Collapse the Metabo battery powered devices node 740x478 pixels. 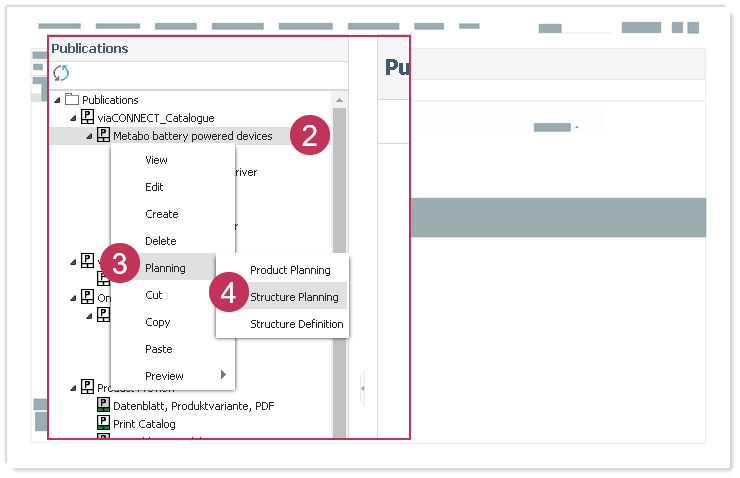coord(89,136)
